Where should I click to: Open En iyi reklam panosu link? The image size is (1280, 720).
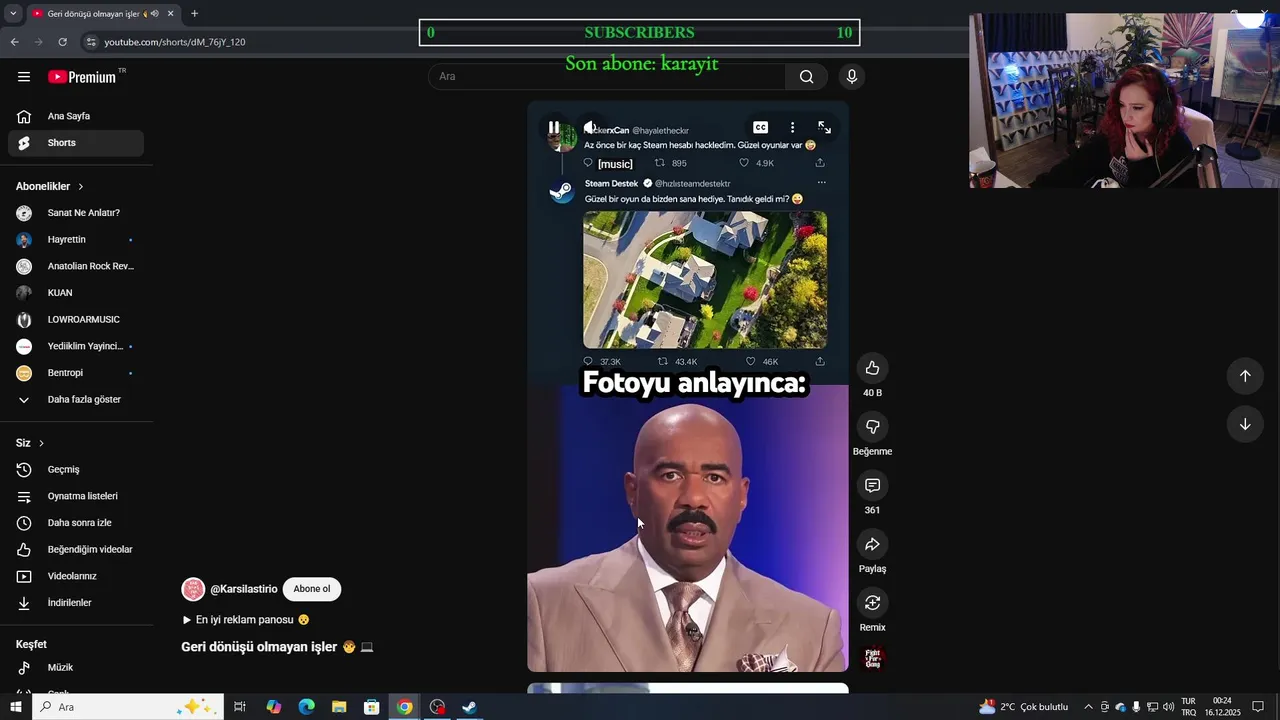tap(245, 620)
